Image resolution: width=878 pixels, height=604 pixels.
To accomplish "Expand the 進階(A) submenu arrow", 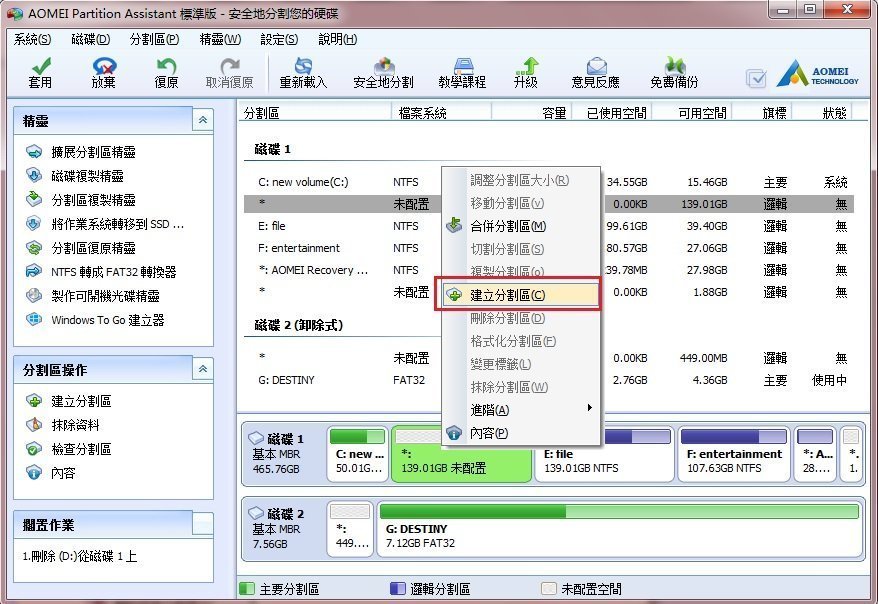I will click(589, 408).
